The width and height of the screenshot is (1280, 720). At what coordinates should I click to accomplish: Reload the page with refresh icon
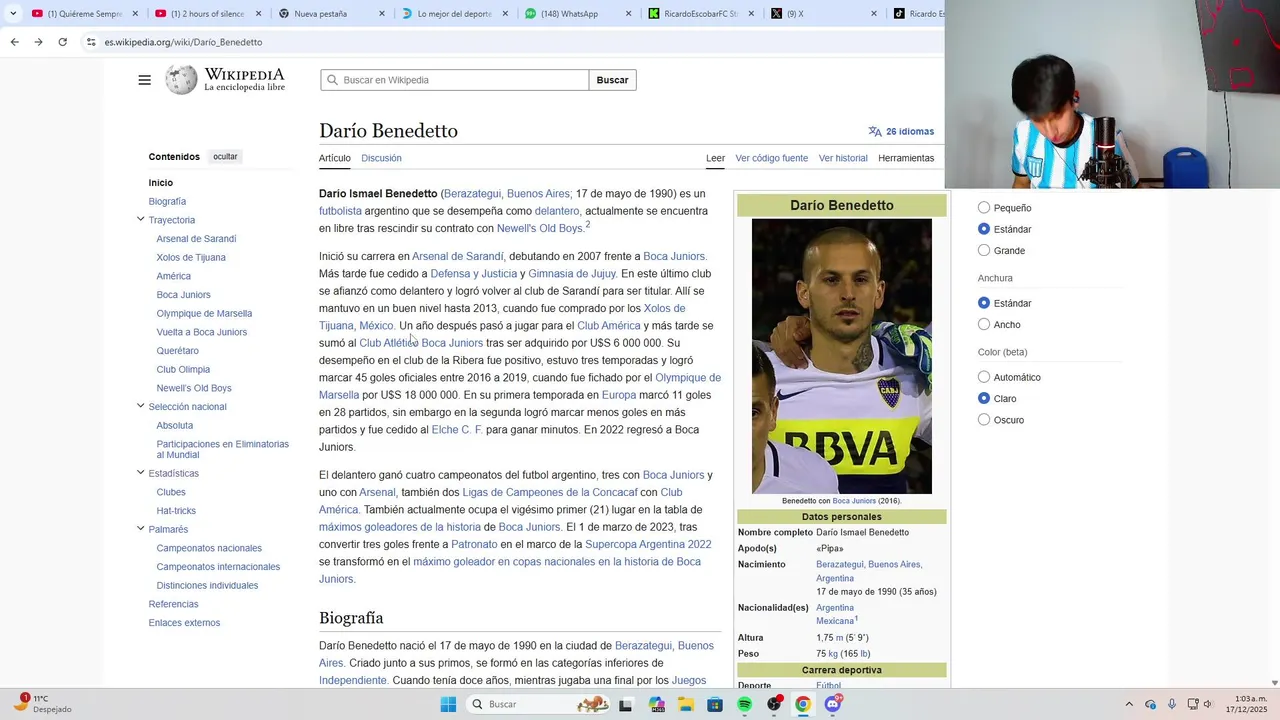tap(62, 42)
